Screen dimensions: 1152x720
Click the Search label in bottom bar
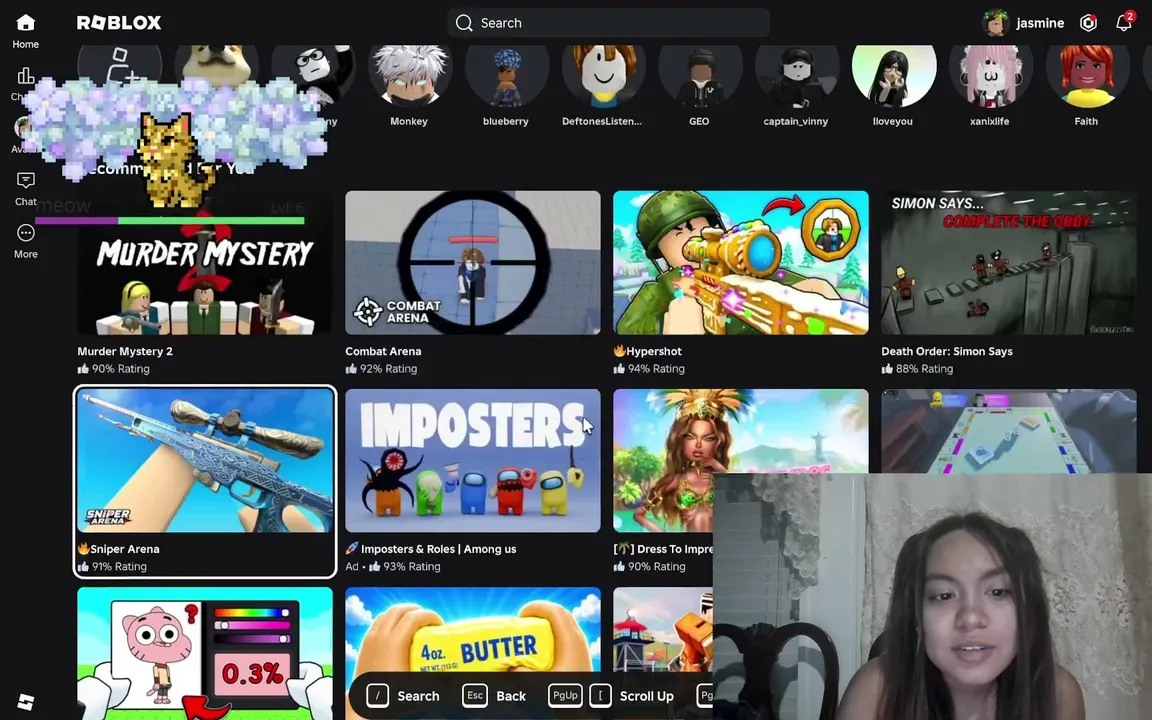pyautogui.click(x=418, y=696)
